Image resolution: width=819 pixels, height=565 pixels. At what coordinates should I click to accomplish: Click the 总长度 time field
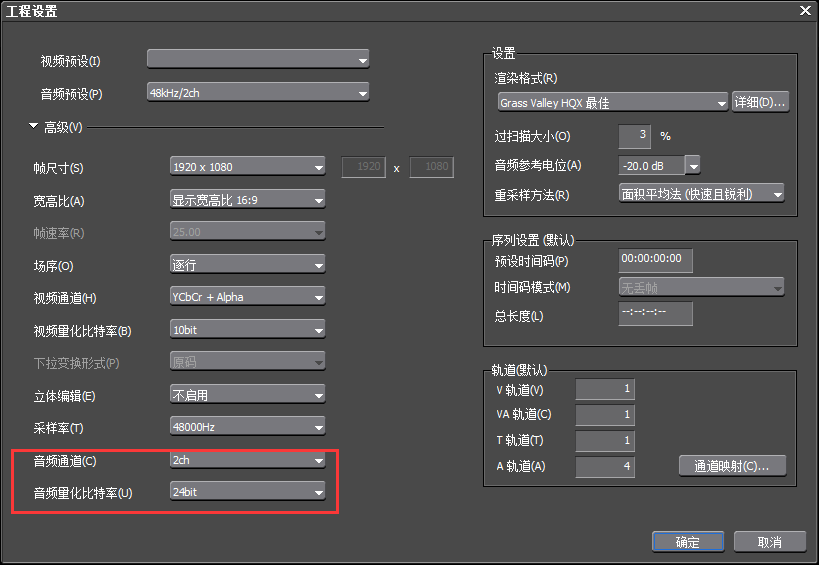tap(656, 313)
